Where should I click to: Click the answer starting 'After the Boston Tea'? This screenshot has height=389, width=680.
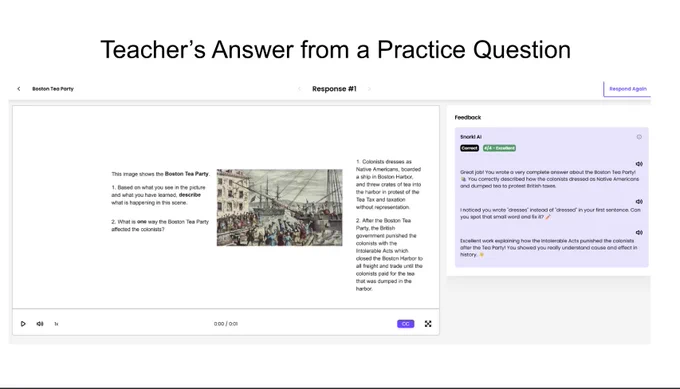(x=389, y=255)
